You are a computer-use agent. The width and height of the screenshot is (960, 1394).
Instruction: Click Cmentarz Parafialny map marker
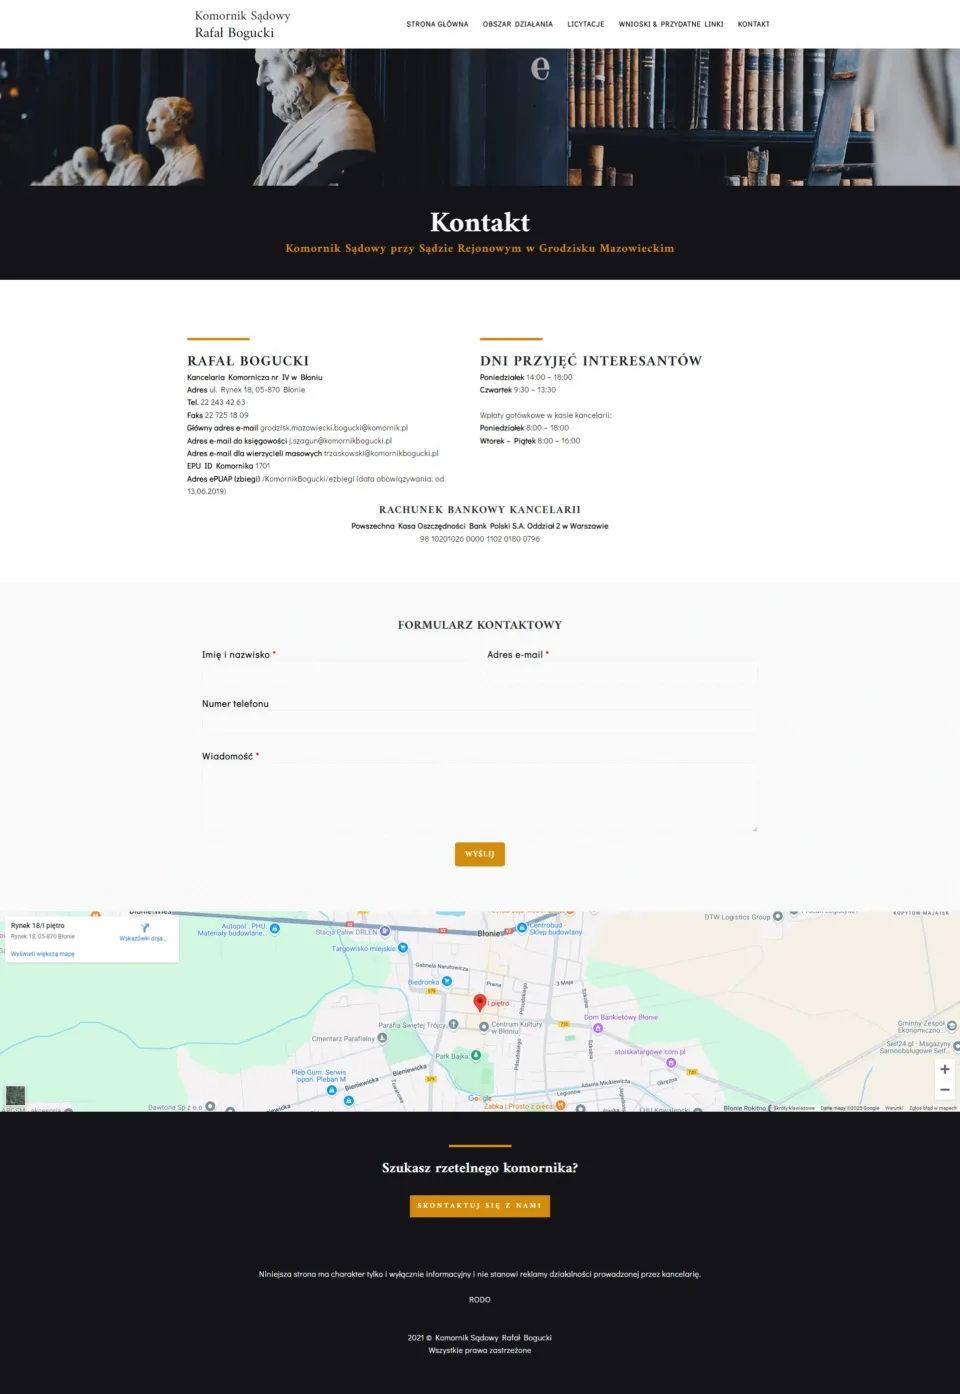point(382,1038)
